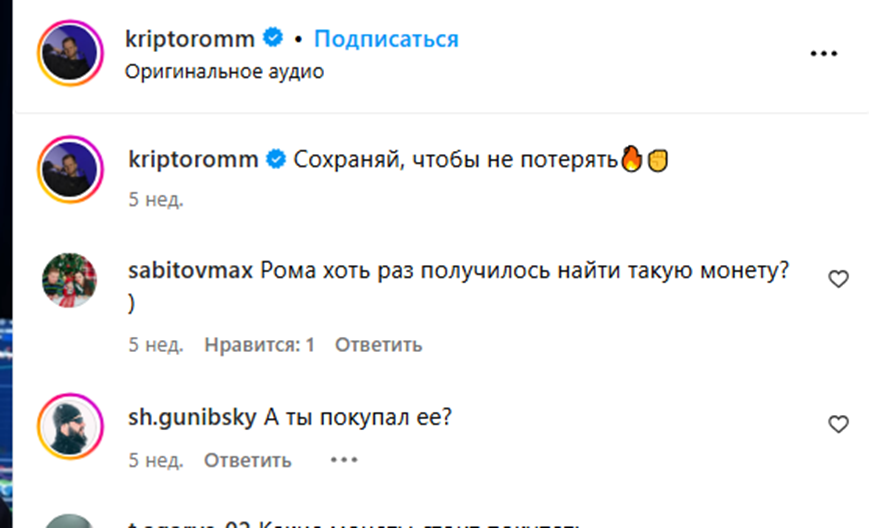Reply to sh.gunibsky comment via Ответить
This screenshot has width=869, height=528.
(248, 460)
